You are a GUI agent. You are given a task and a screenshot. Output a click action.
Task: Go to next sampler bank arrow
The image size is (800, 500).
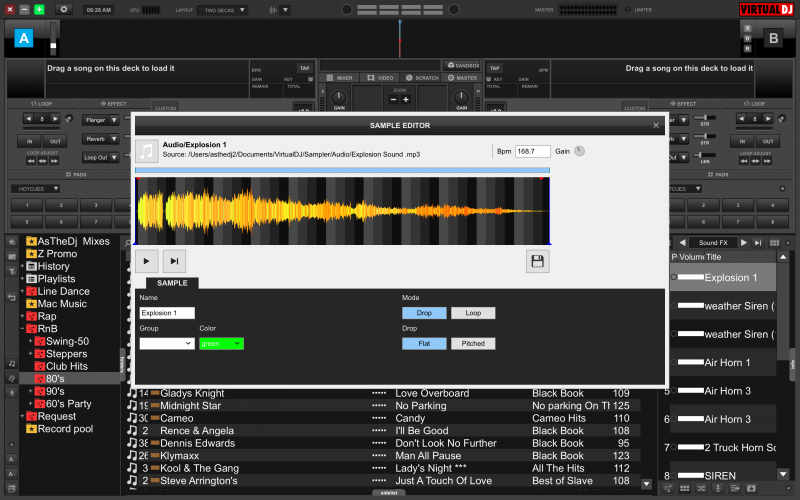pyautogui.click(x=744, y=243)
